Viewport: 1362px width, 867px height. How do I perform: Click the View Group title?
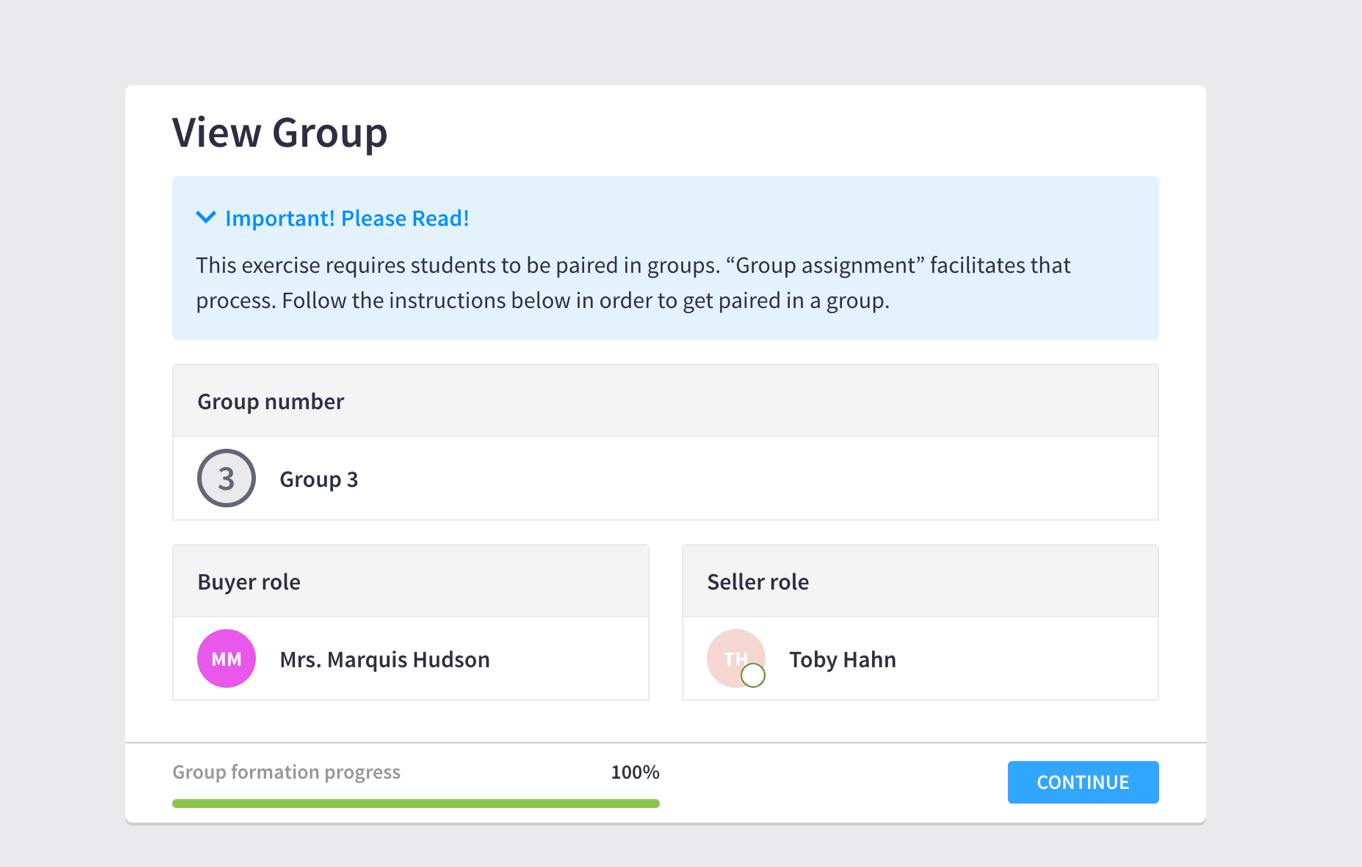(280, 133)
